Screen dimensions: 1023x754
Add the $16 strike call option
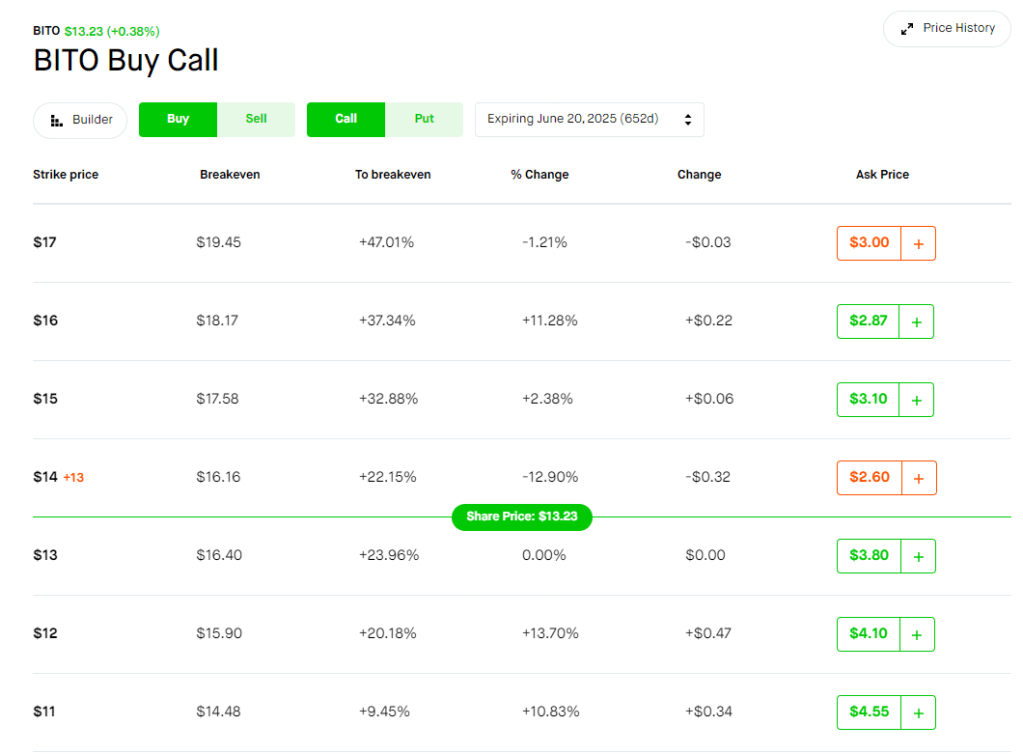point(916,321)
